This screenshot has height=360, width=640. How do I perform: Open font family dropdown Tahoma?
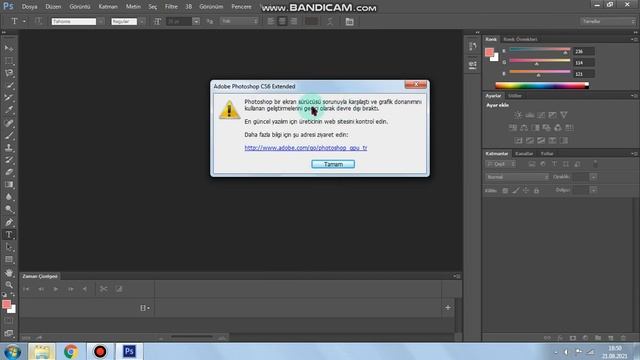point(101,22)
